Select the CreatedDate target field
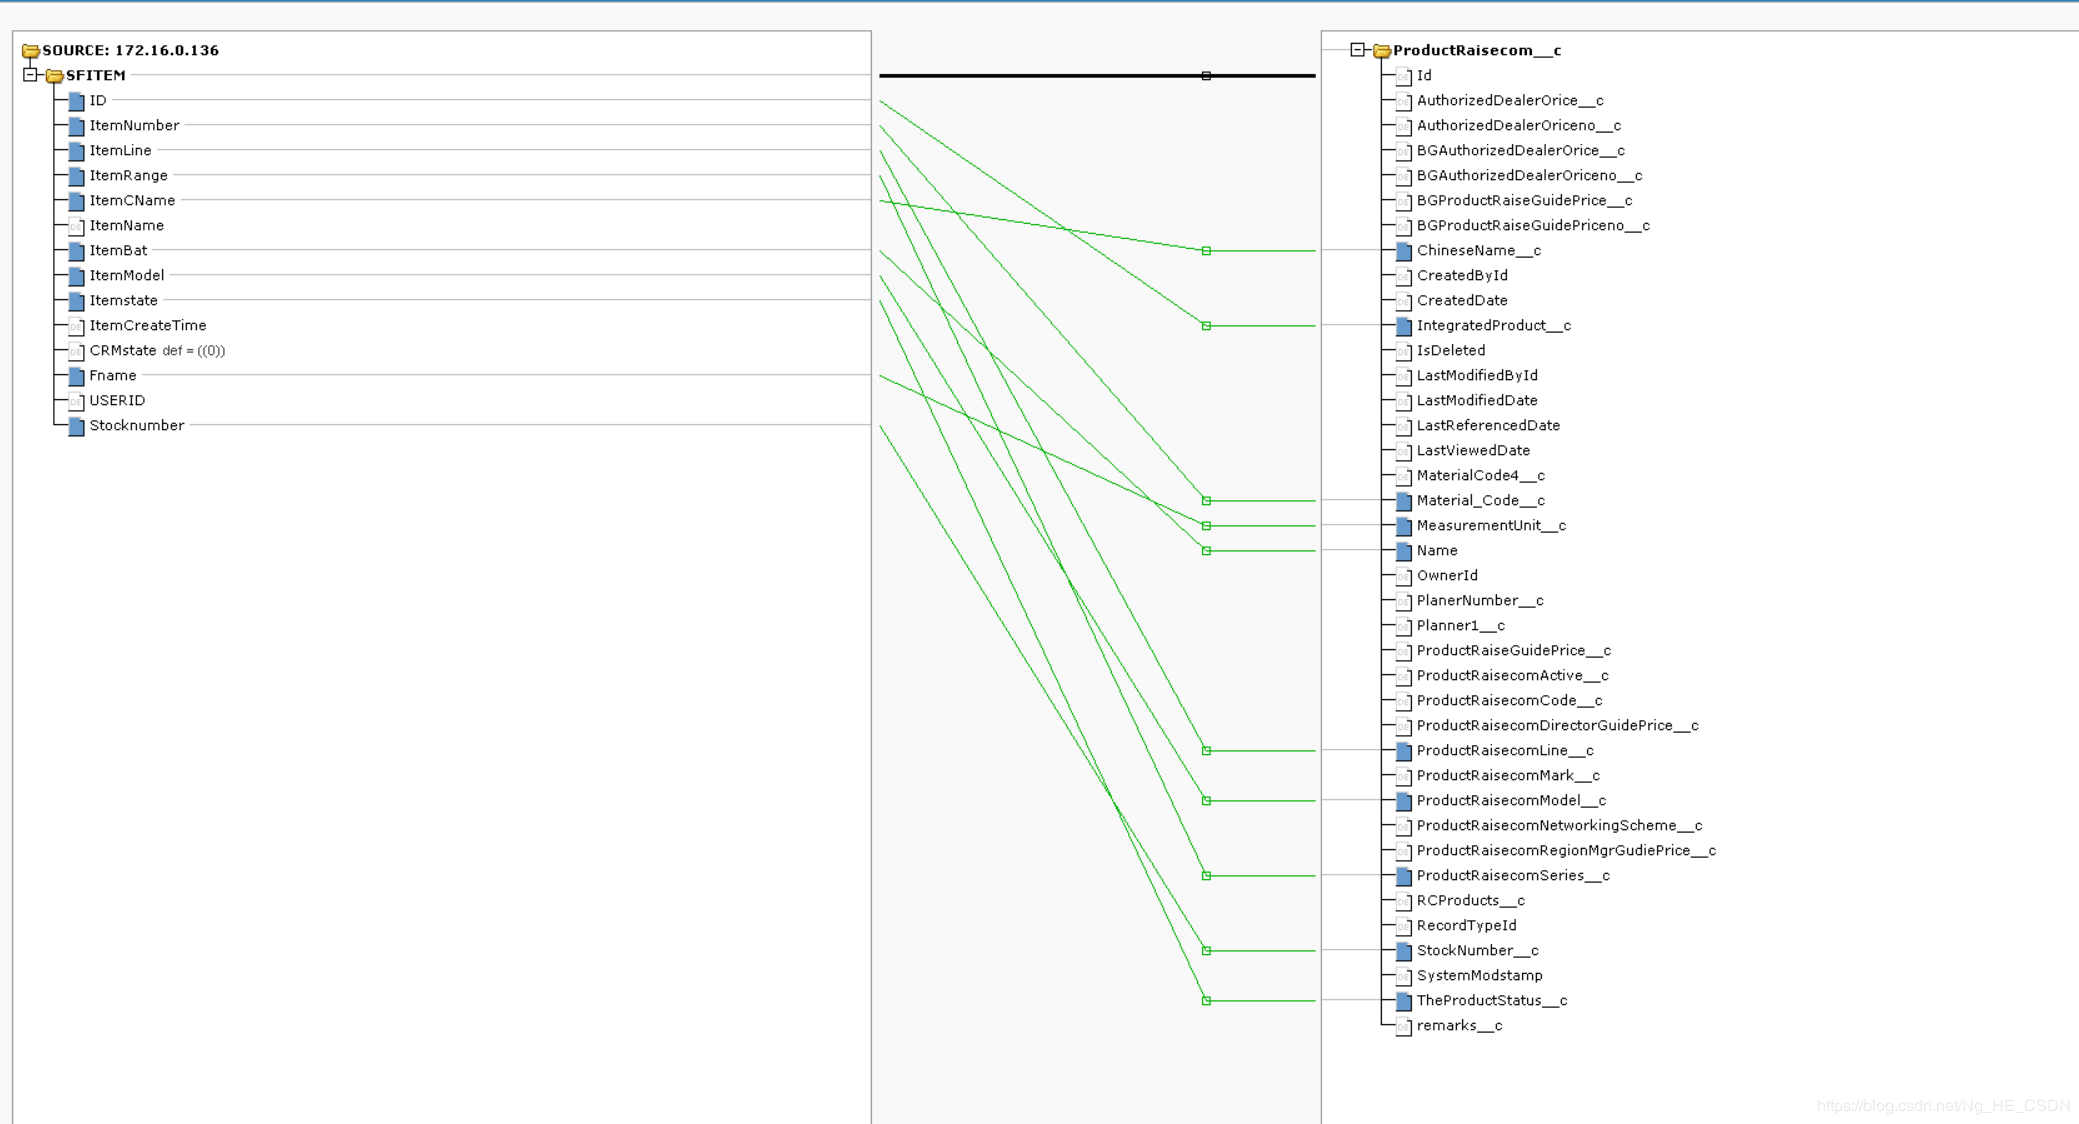Screen dimensions: 2079x1124 pyautogui.click(x=1462, y=300)
